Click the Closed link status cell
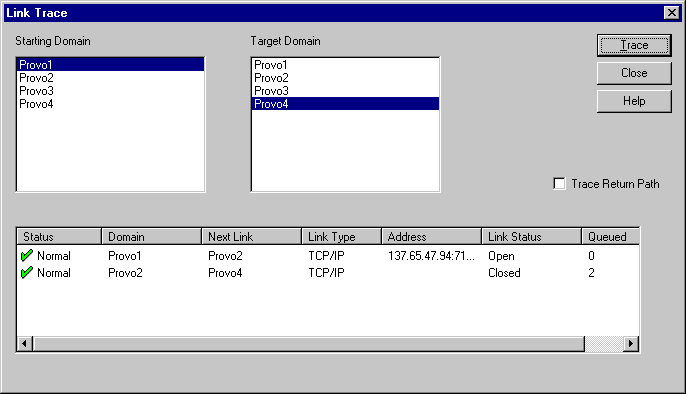 tap(504, 273)
